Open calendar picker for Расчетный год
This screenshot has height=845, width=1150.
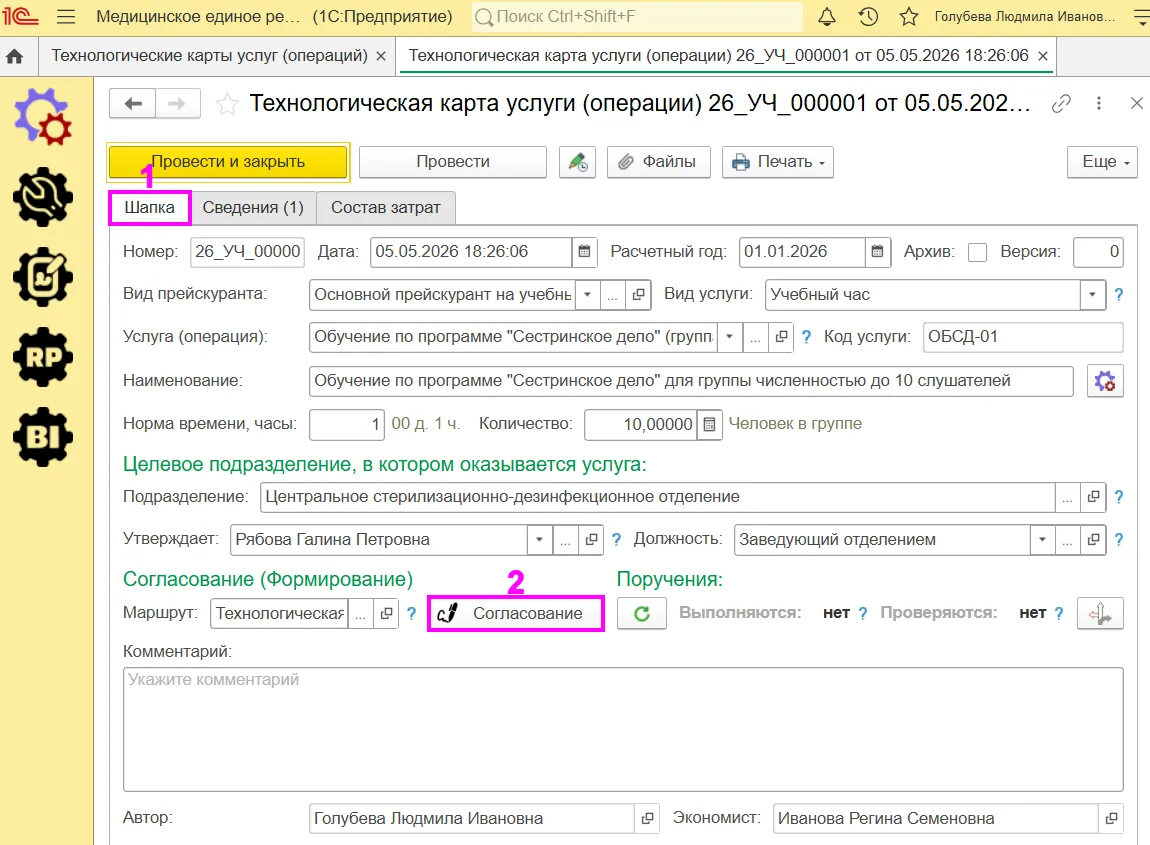point(877,252)
